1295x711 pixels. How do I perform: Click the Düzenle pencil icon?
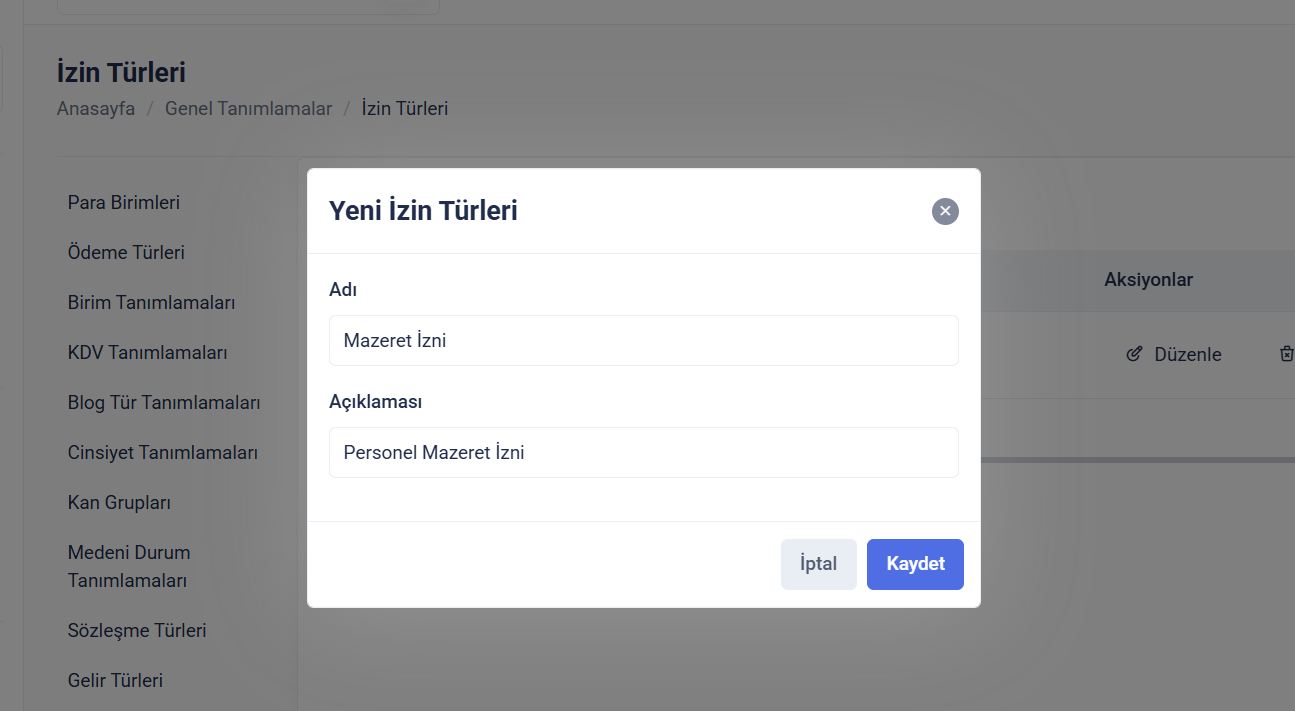[x=1134, y=354]
